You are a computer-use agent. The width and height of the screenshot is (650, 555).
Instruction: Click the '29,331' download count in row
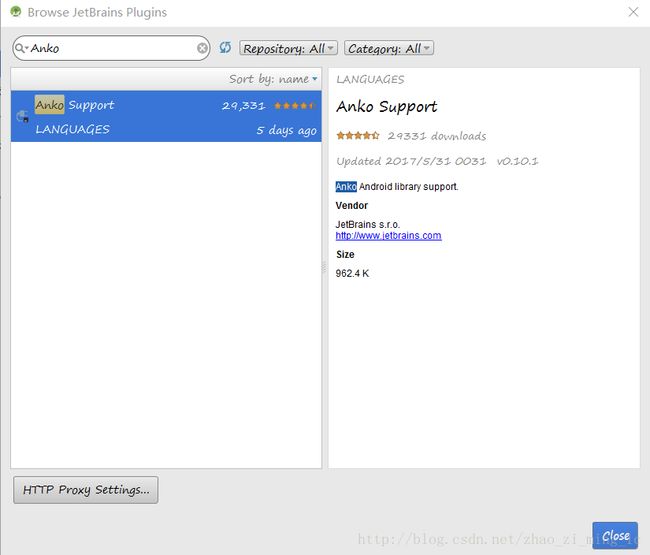coord(243,106)
